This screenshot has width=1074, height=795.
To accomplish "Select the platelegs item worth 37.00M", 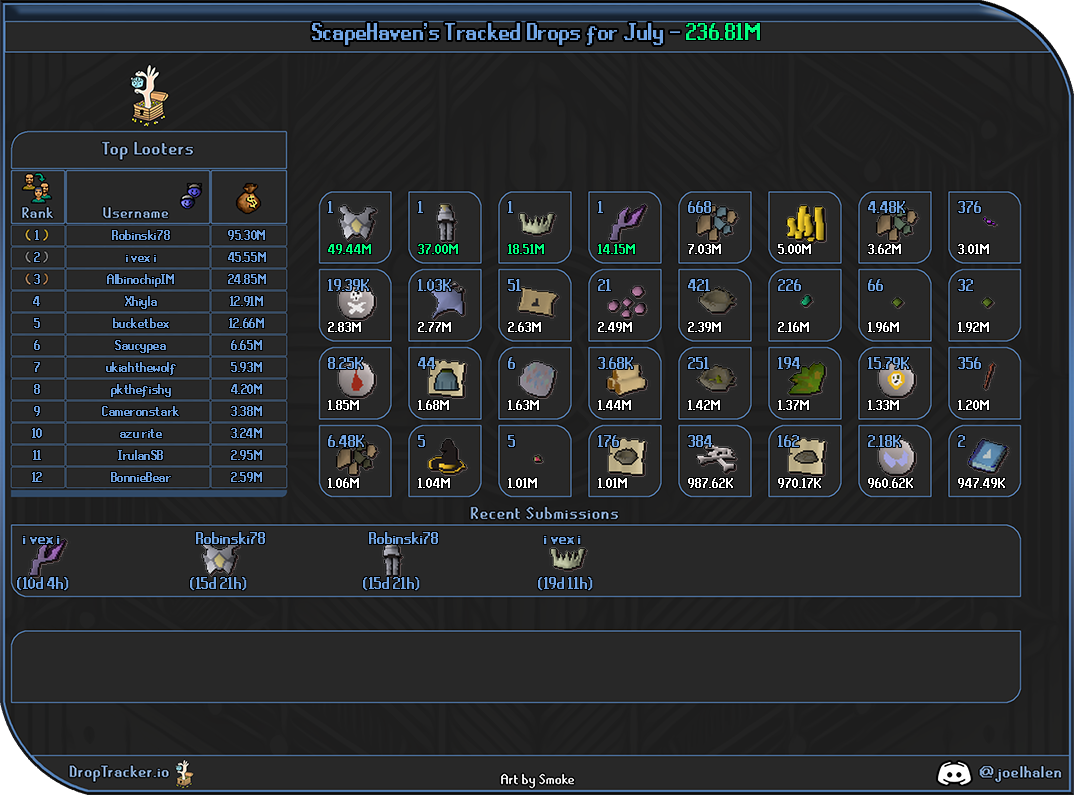I will point(445,227).
